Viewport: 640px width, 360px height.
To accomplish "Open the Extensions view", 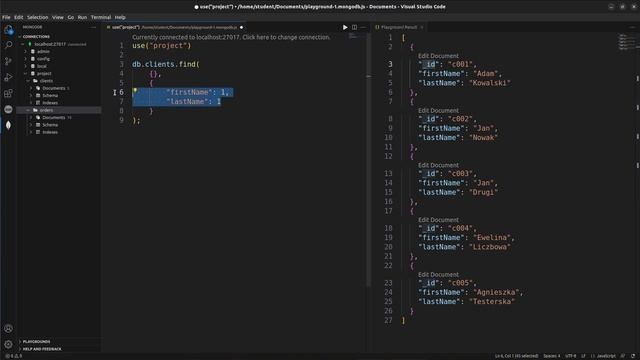I will (8, 93).
